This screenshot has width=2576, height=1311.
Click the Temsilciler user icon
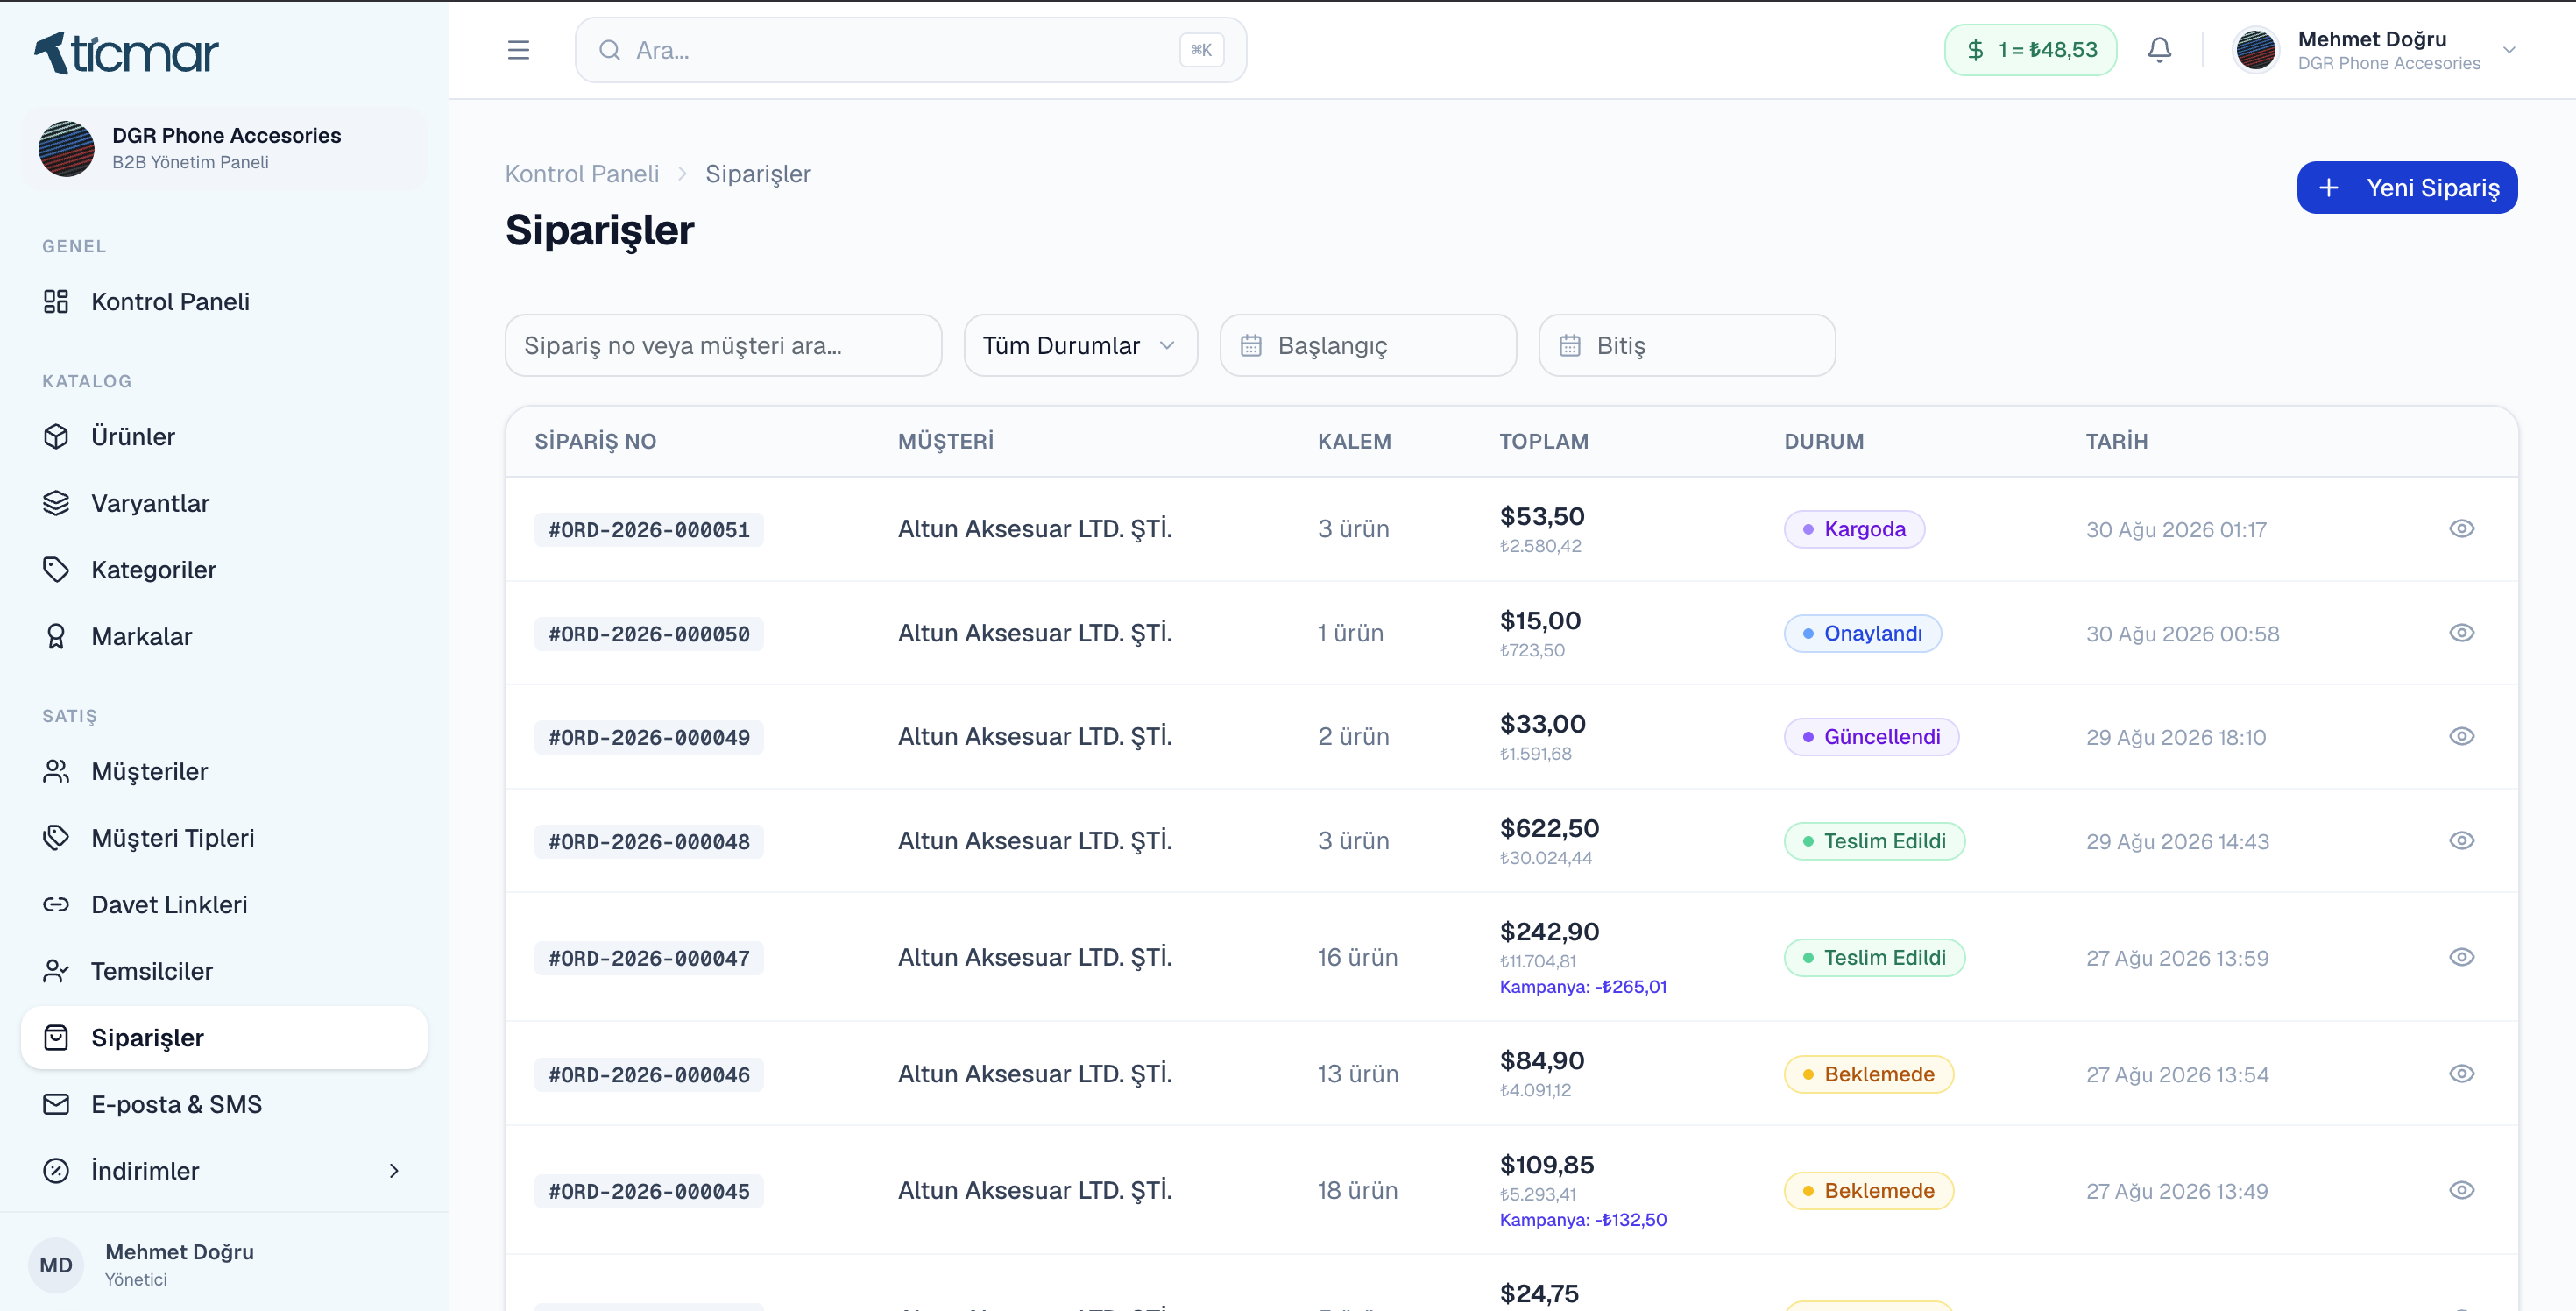(x=56, y=971)
